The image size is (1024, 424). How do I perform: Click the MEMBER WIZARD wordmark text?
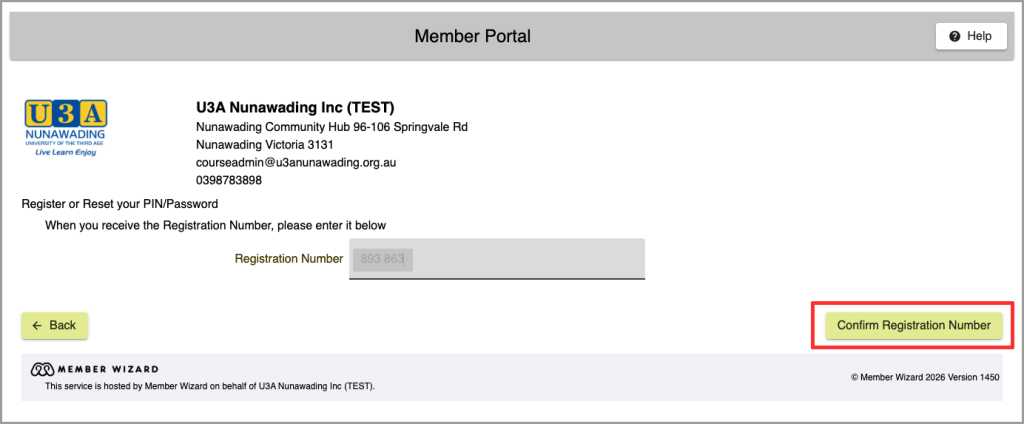coord(108,370)
